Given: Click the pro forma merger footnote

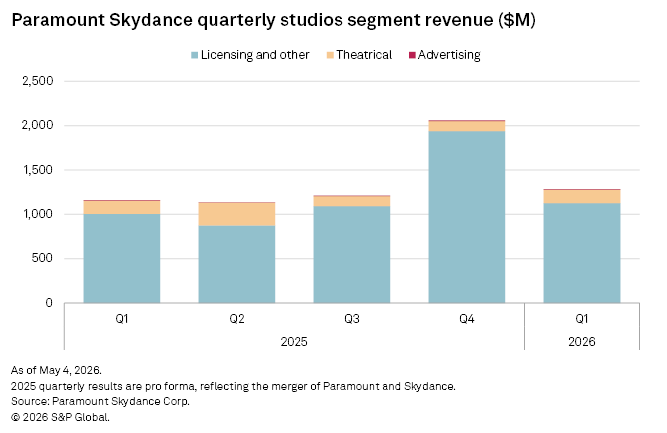Looking at the screenshot, I should [x=233, y=386].
